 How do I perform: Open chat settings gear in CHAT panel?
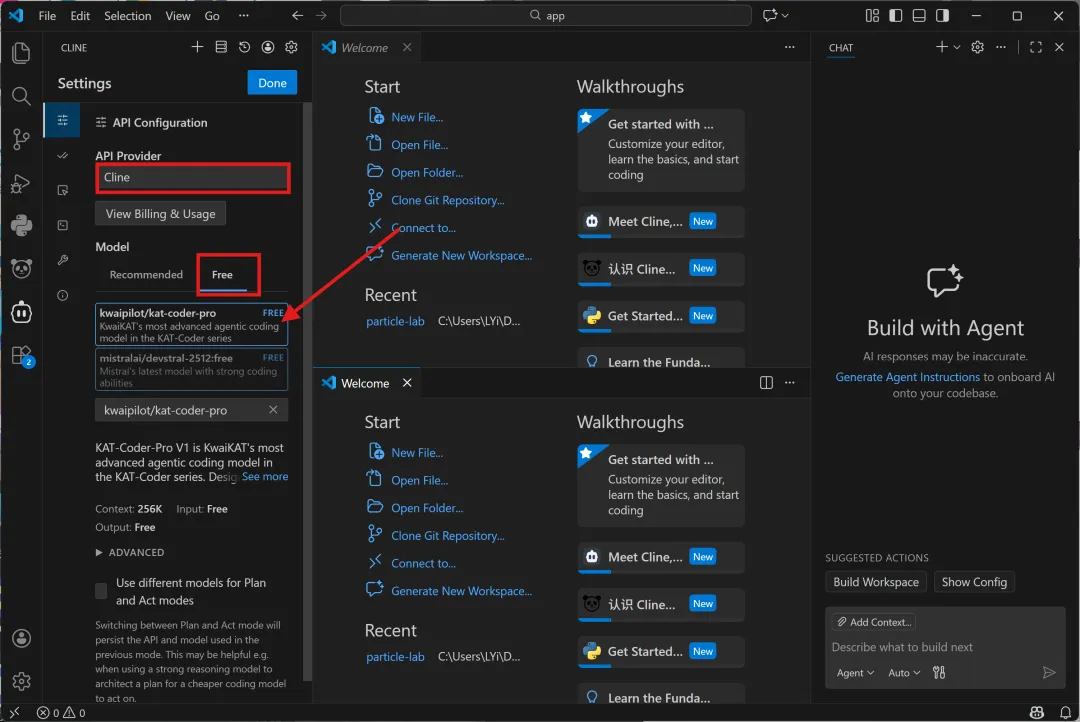pos(977,47)
